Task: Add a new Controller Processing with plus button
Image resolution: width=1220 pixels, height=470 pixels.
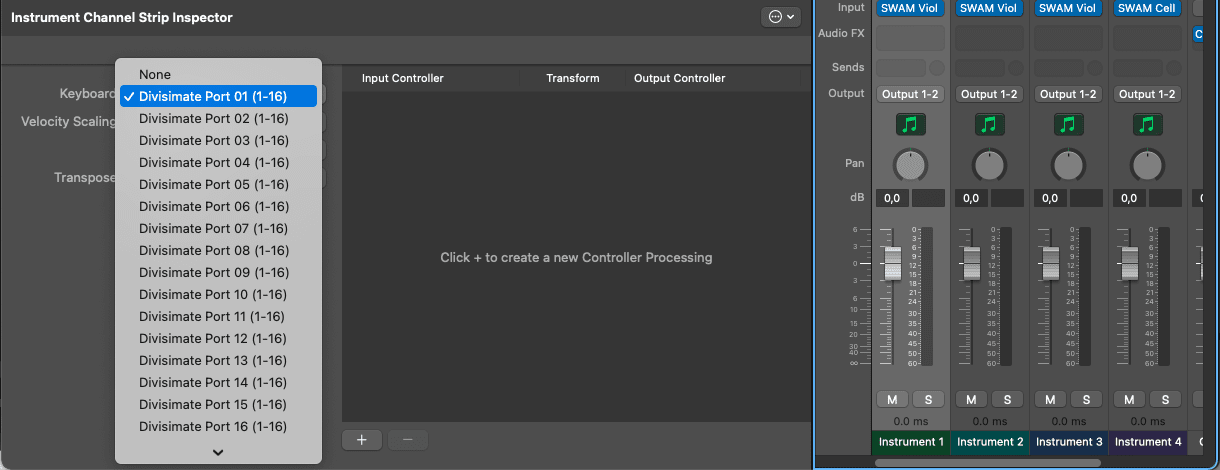Action: 362,439
